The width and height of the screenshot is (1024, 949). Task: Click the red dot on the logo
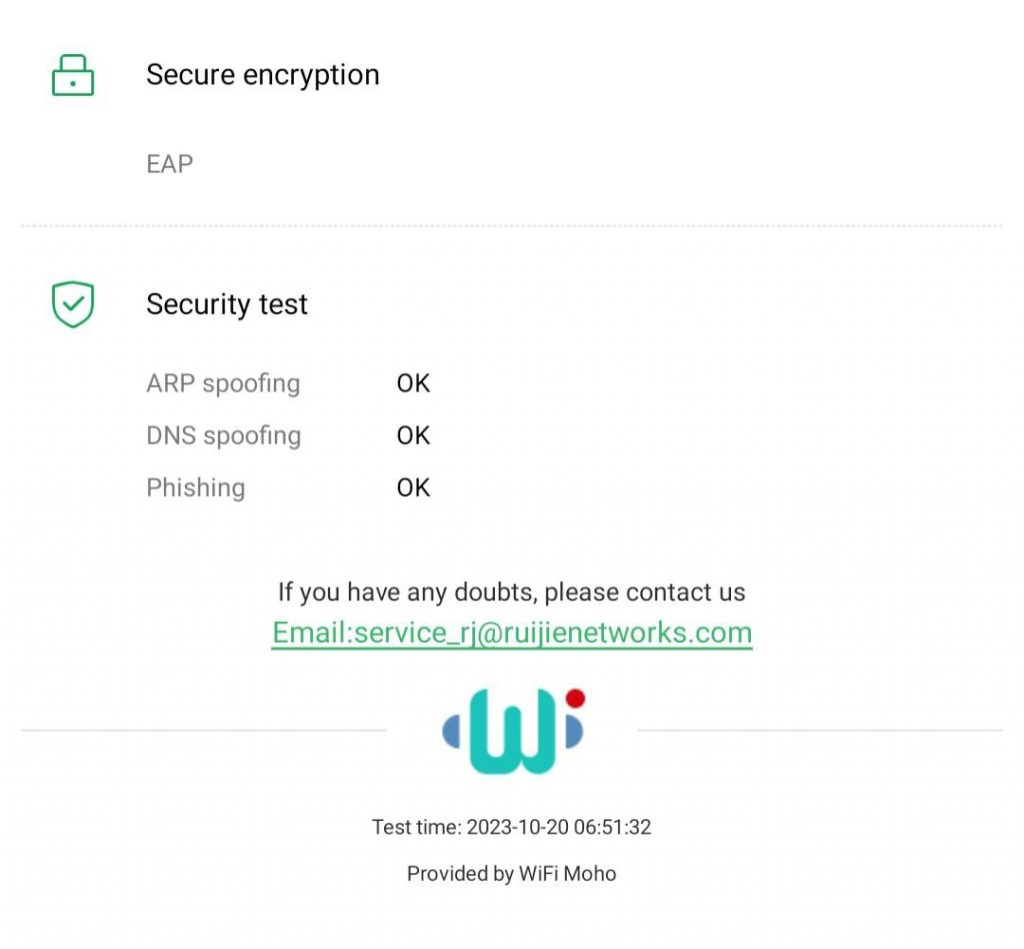click(x=574, y=698)
